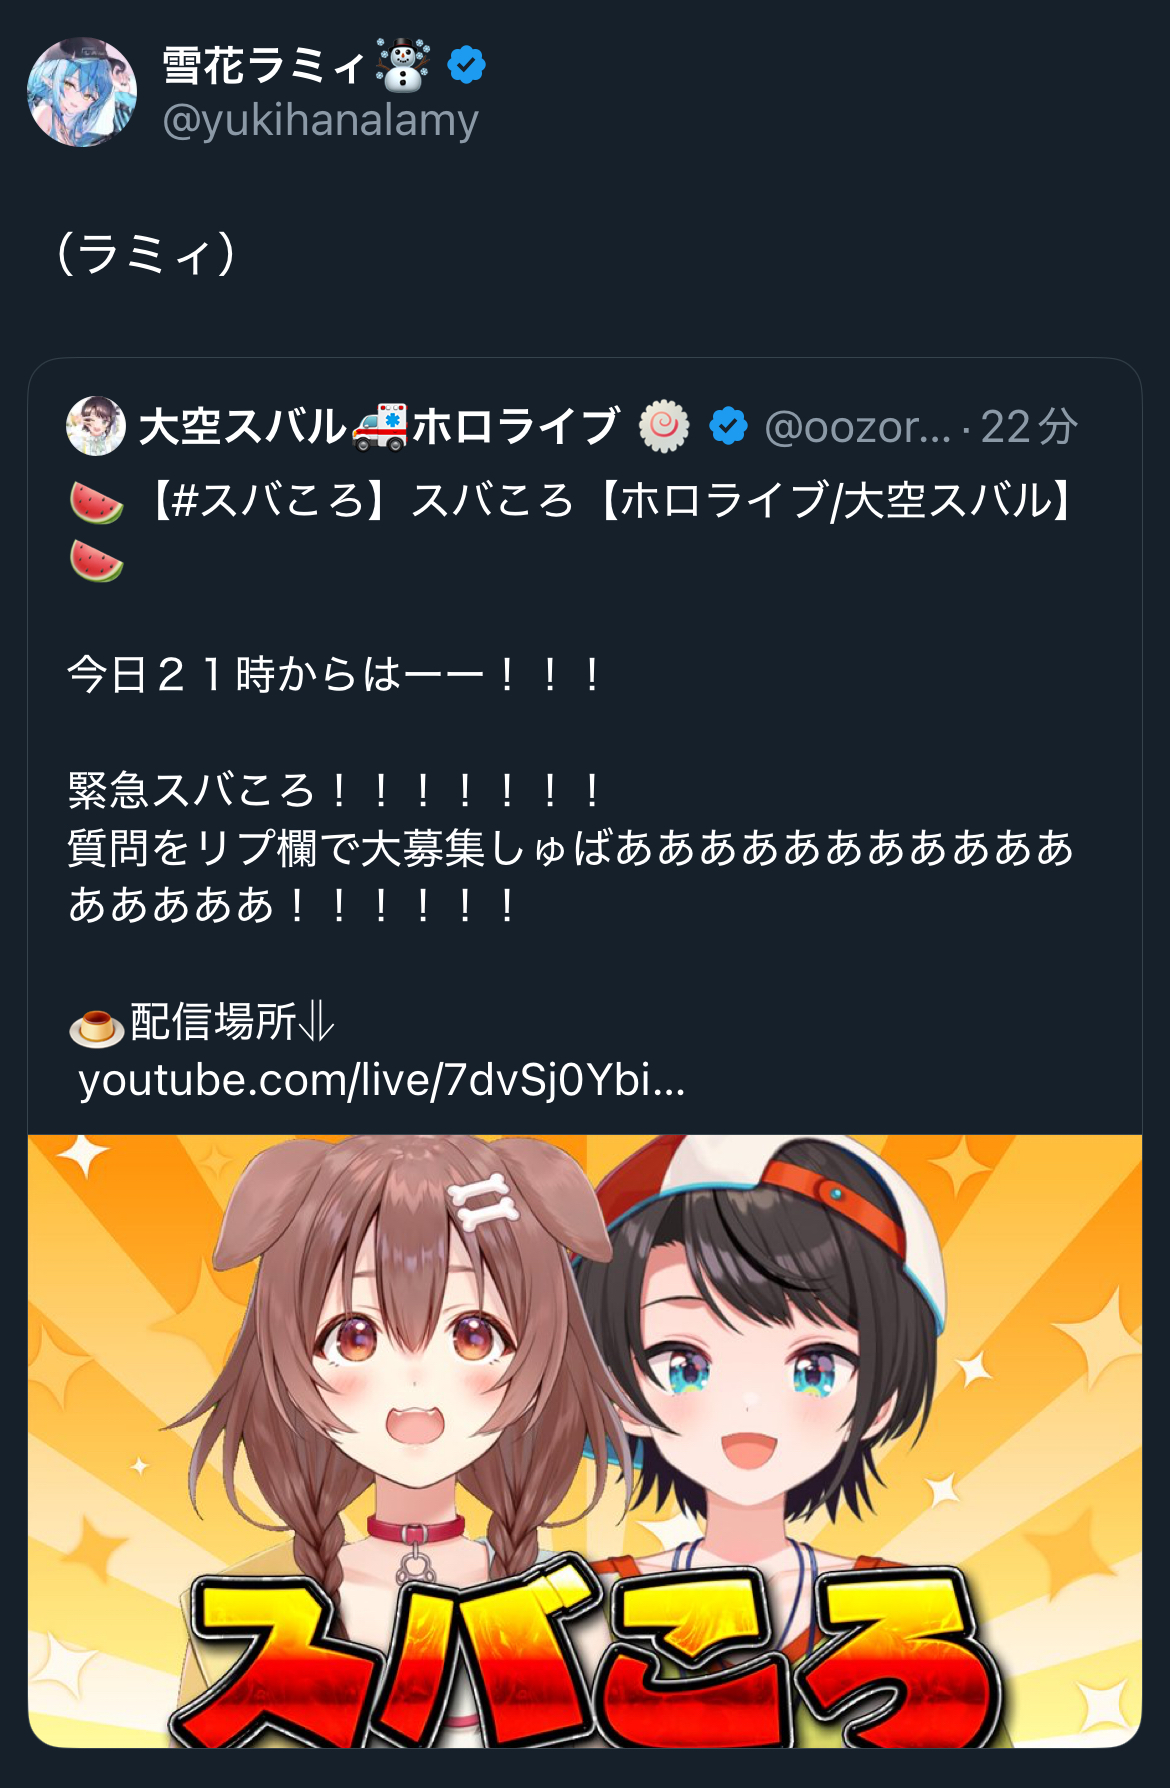Click the 雪花ラミィ display name
1170x1788 pixels.
(x=264, y=66)
